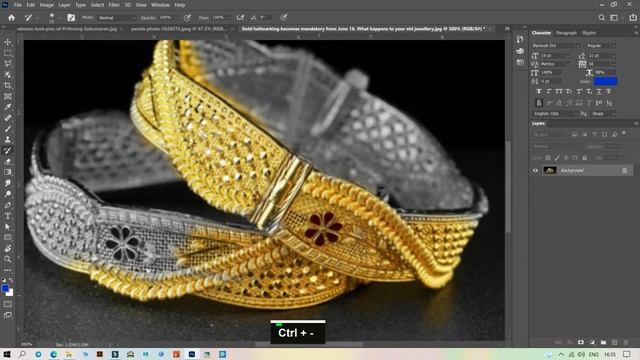Open the Search icon at top right

click(x=602, y=18)
